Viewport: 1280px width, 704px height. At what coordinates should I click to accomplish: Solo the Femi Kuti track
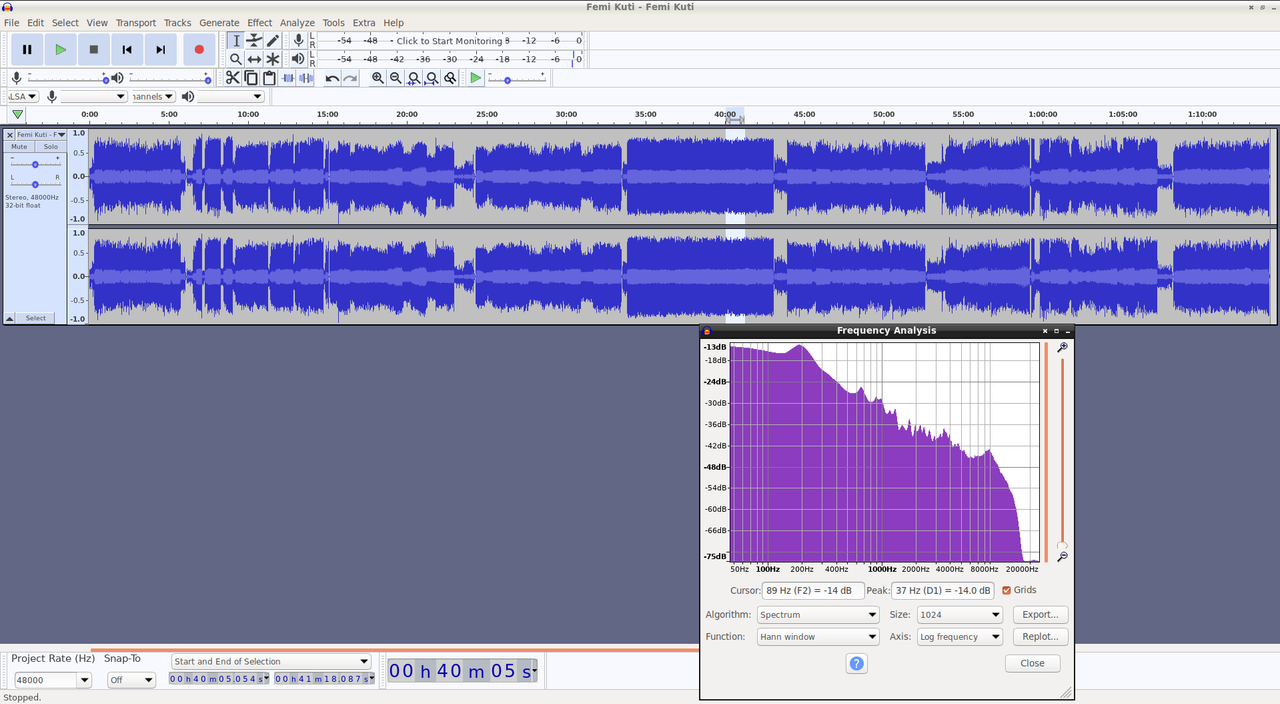(x=50, y=146)
